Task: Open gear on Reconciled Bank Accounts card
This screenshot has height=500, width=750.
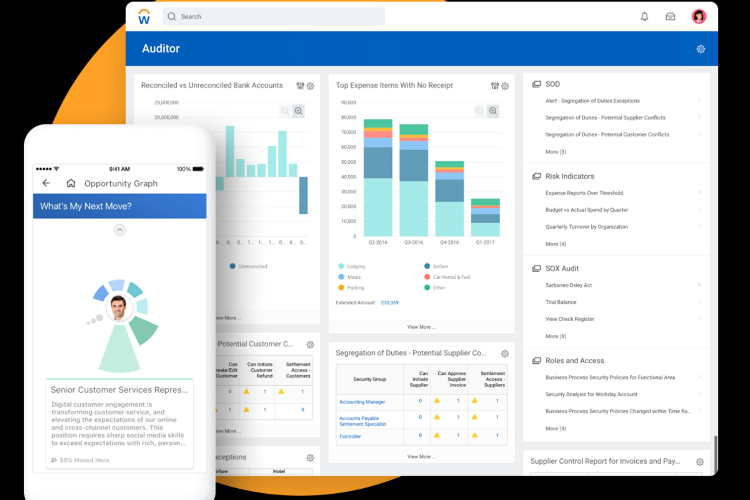Action: (x=310, y=86)
